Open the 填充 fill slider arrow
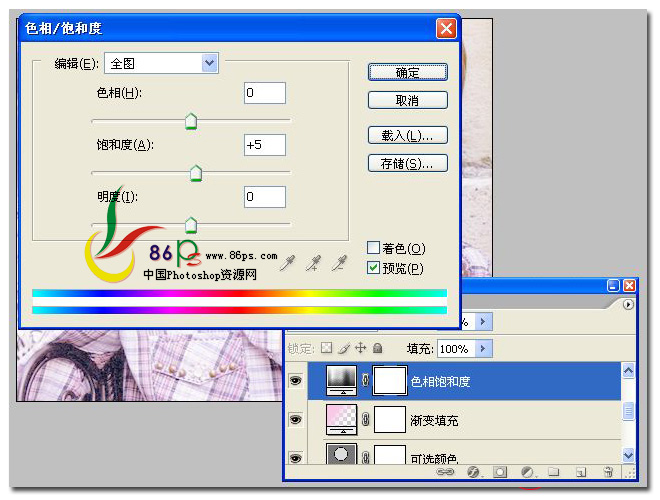 tap(483, 348)
